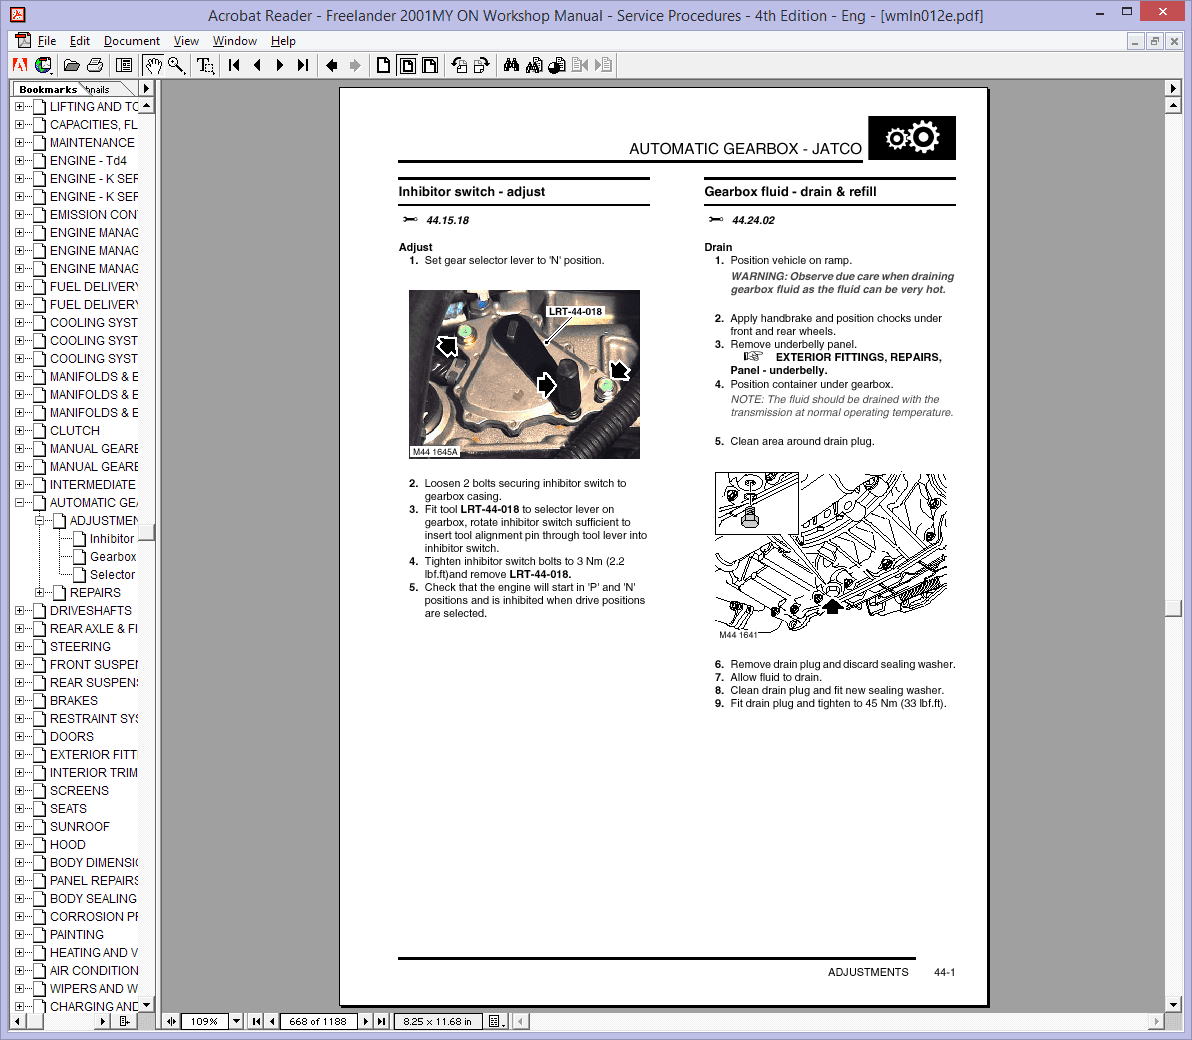Rotate view clockwise icon
The image size is (1192, 1040).
click(481, 65)
